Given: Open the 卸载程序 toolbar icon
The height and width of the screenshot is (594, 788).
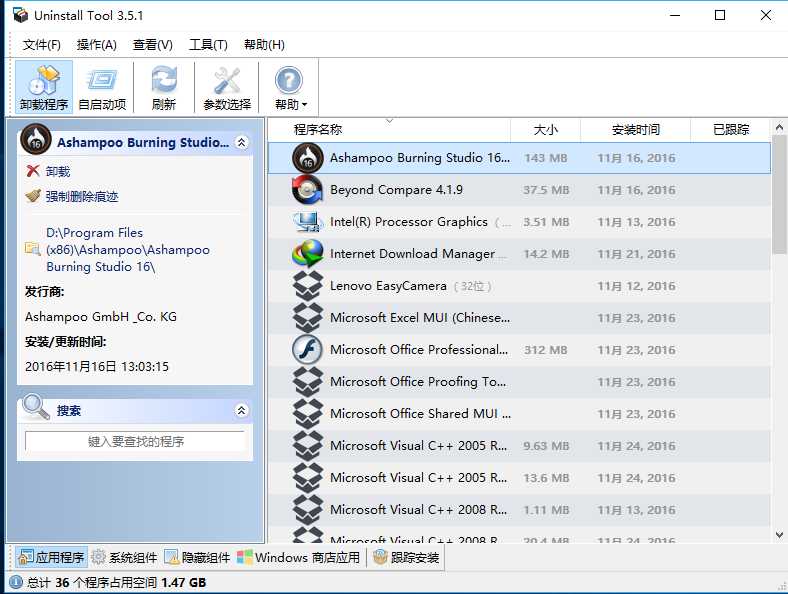Looking at the screenshot, I should pos(44,87).
